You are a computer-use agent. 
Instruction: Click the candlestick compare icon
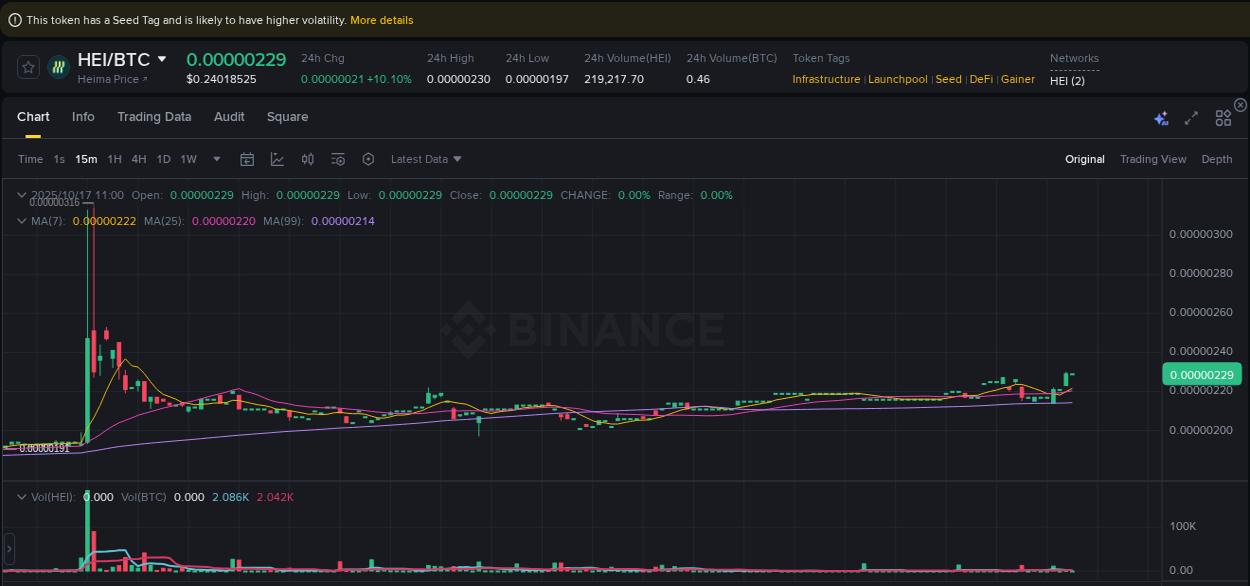(x=307, y=158)
